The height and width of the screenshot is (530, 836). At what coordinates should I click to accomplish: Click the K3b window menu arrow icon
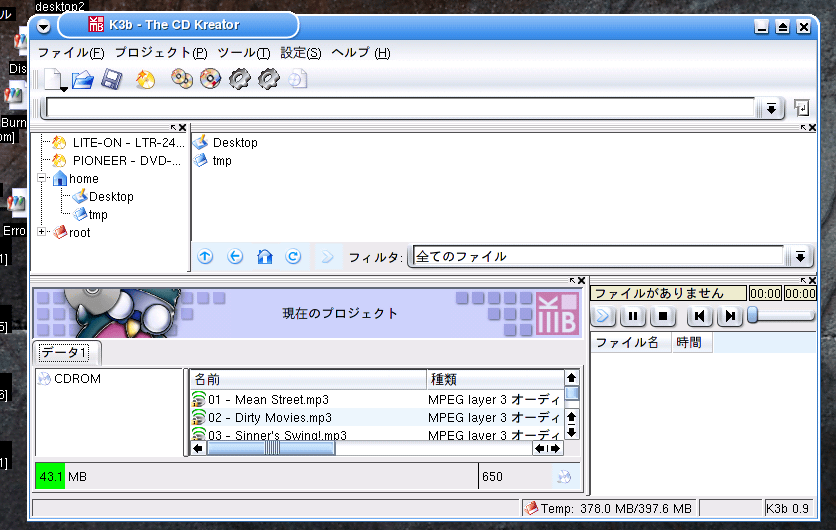(x=44, y=26)
